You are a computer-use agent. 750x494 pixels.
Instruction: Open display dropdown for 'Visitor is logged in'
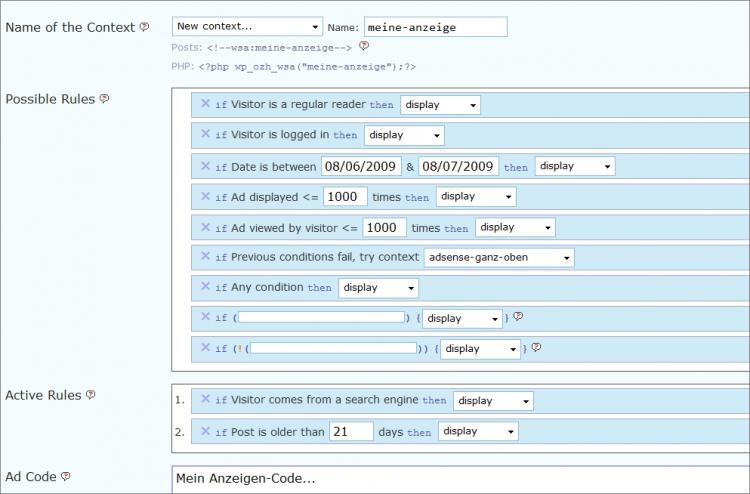click(404, 135)
